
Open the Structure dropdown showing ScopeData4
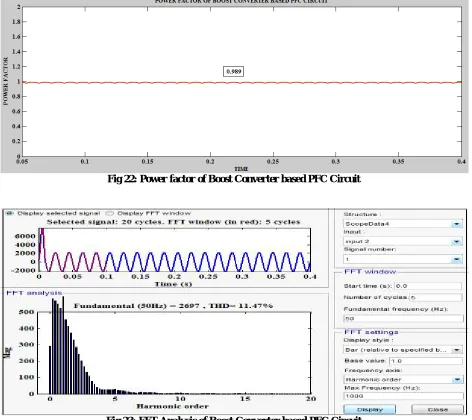(x=403, y=224)
